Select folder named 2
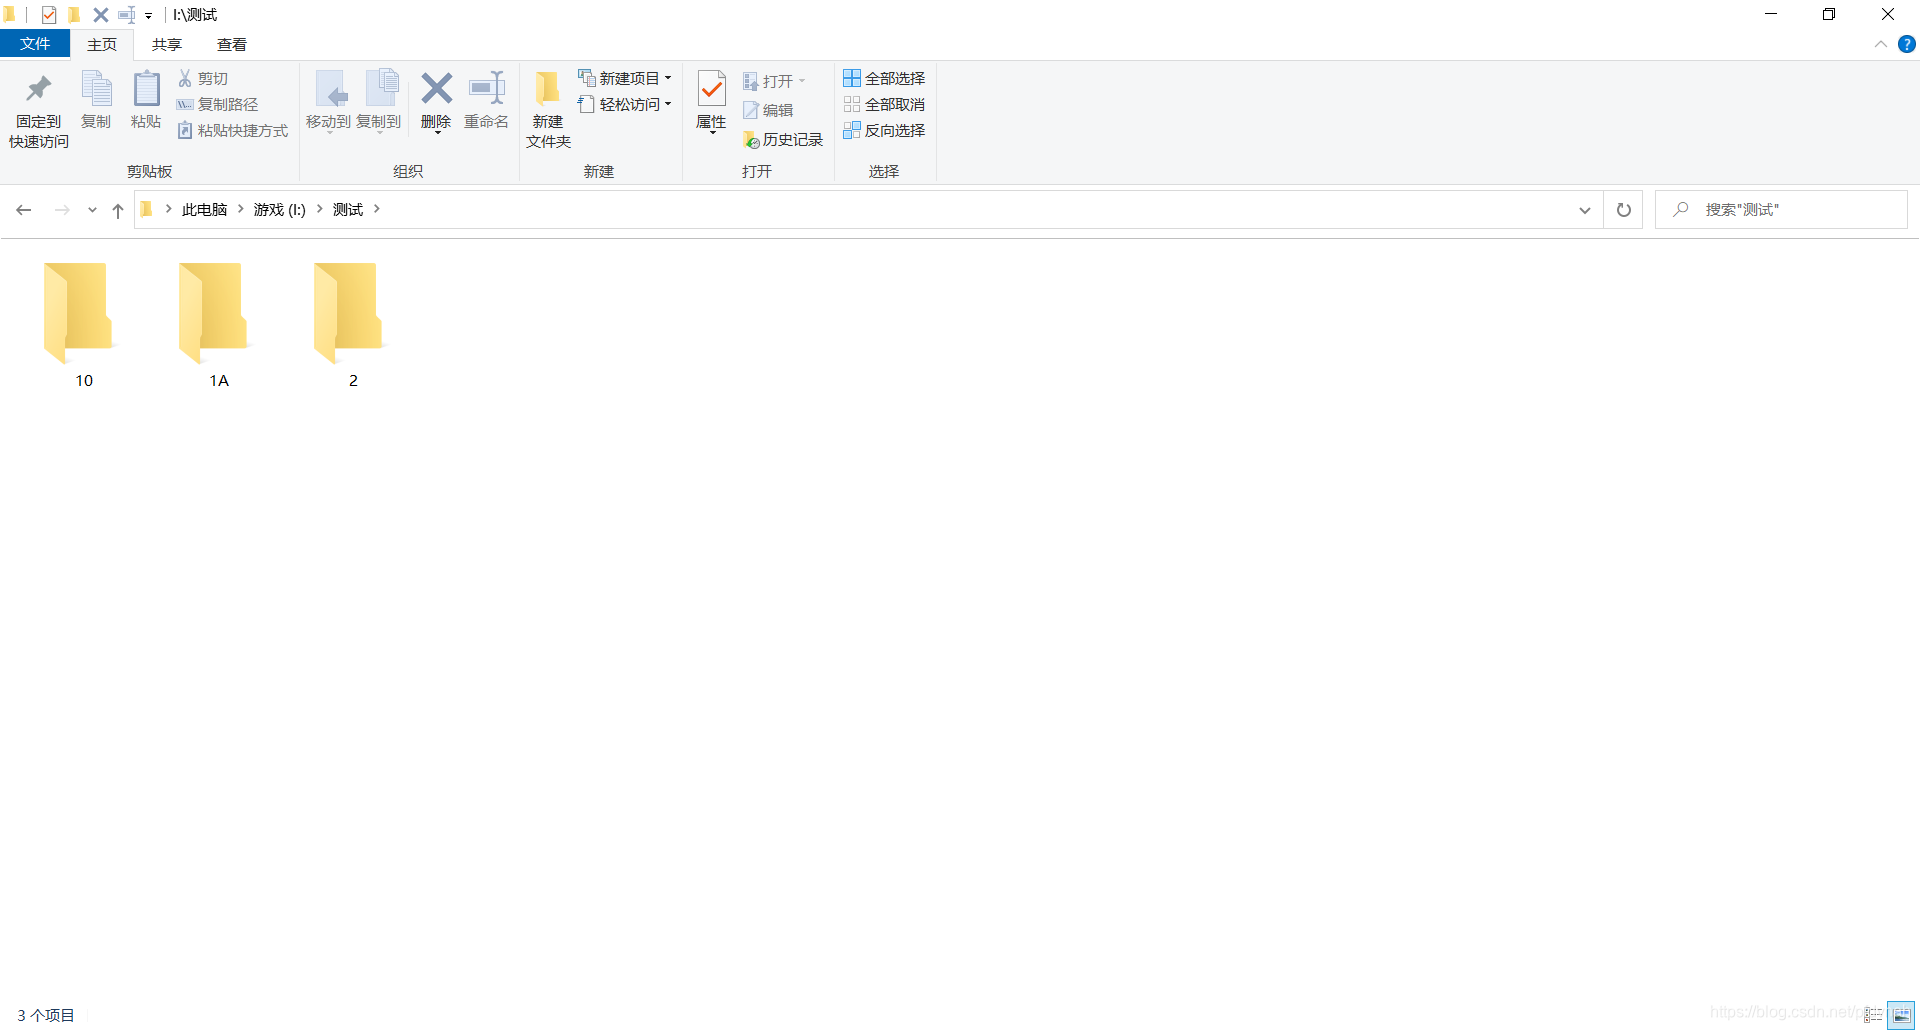Image resolution: width=1920 pixels, height=1030 pixels. pos(351,324)
